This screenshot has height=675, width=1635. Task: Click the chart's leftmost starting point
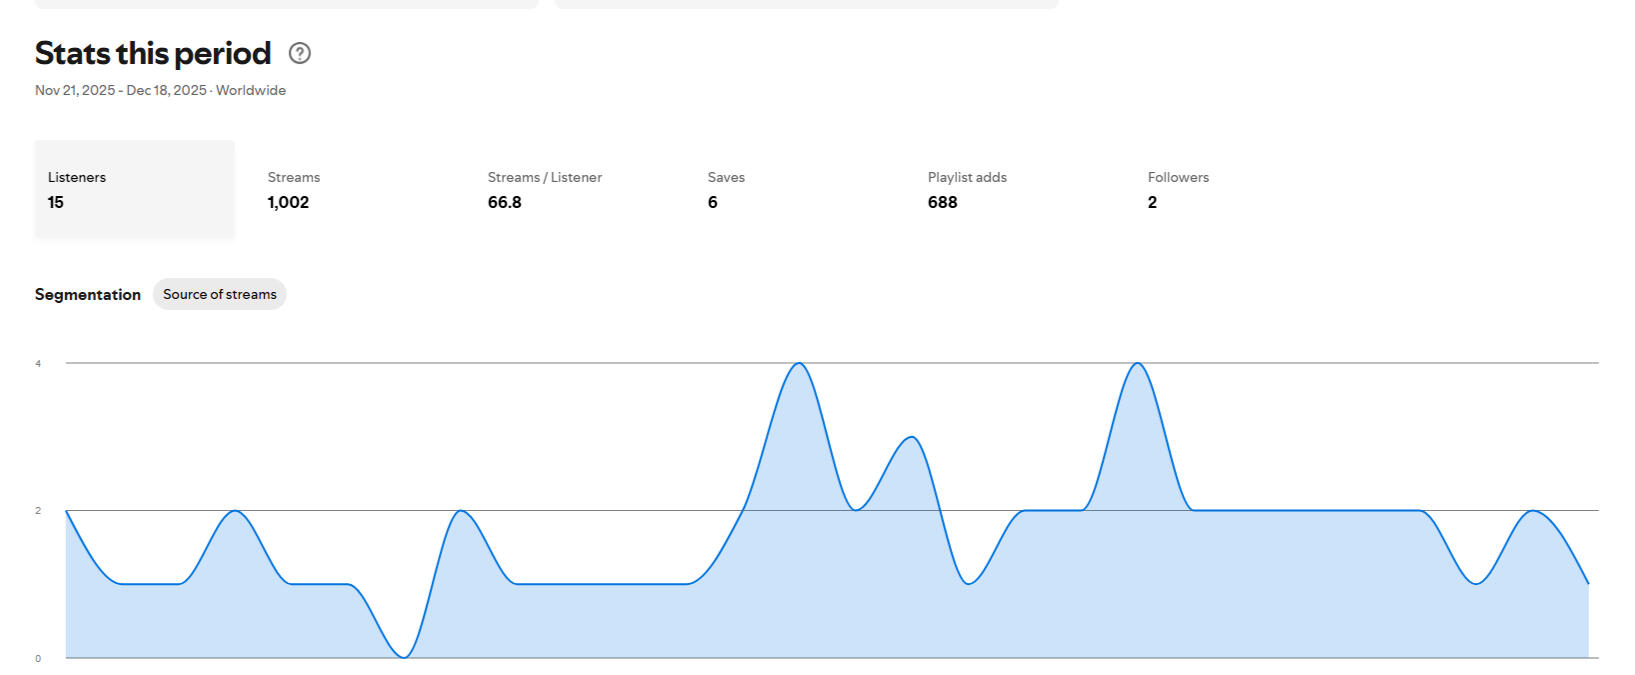(x=67, y=511)
